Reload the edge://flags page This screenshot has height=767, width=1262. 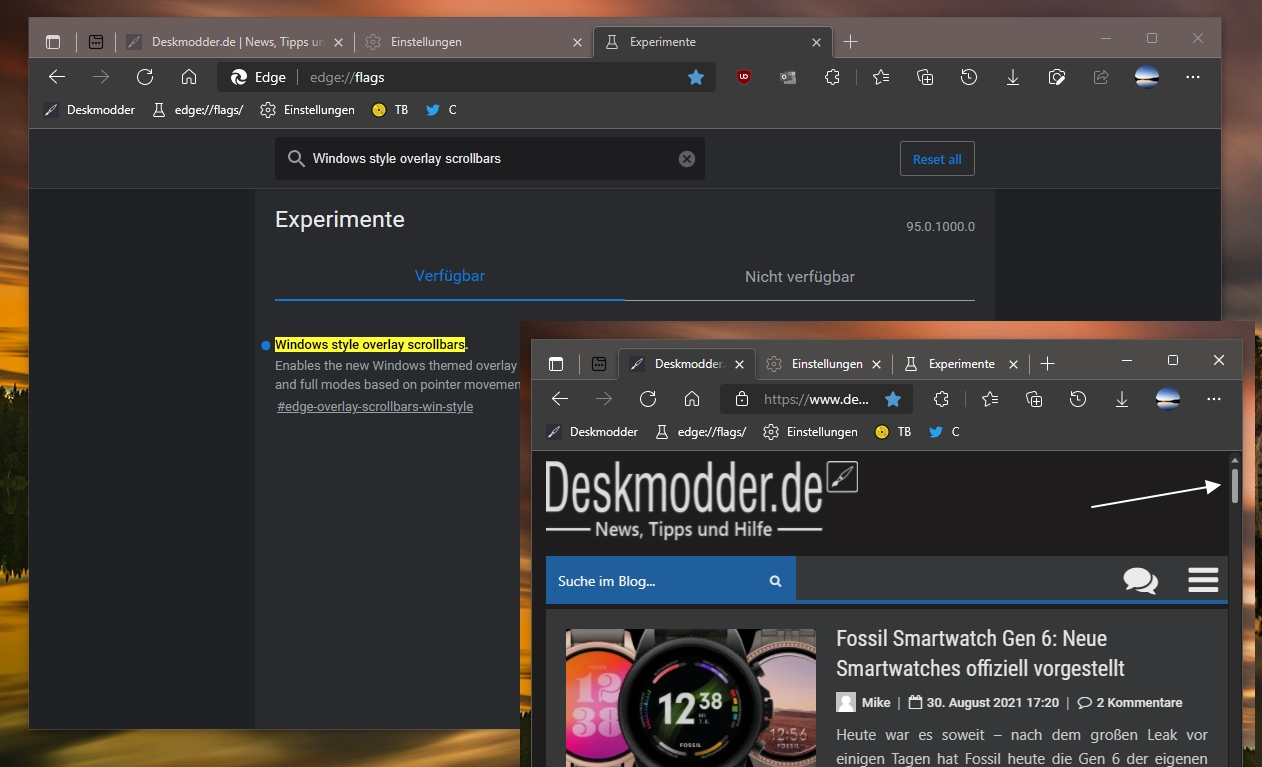pos(145,77)
